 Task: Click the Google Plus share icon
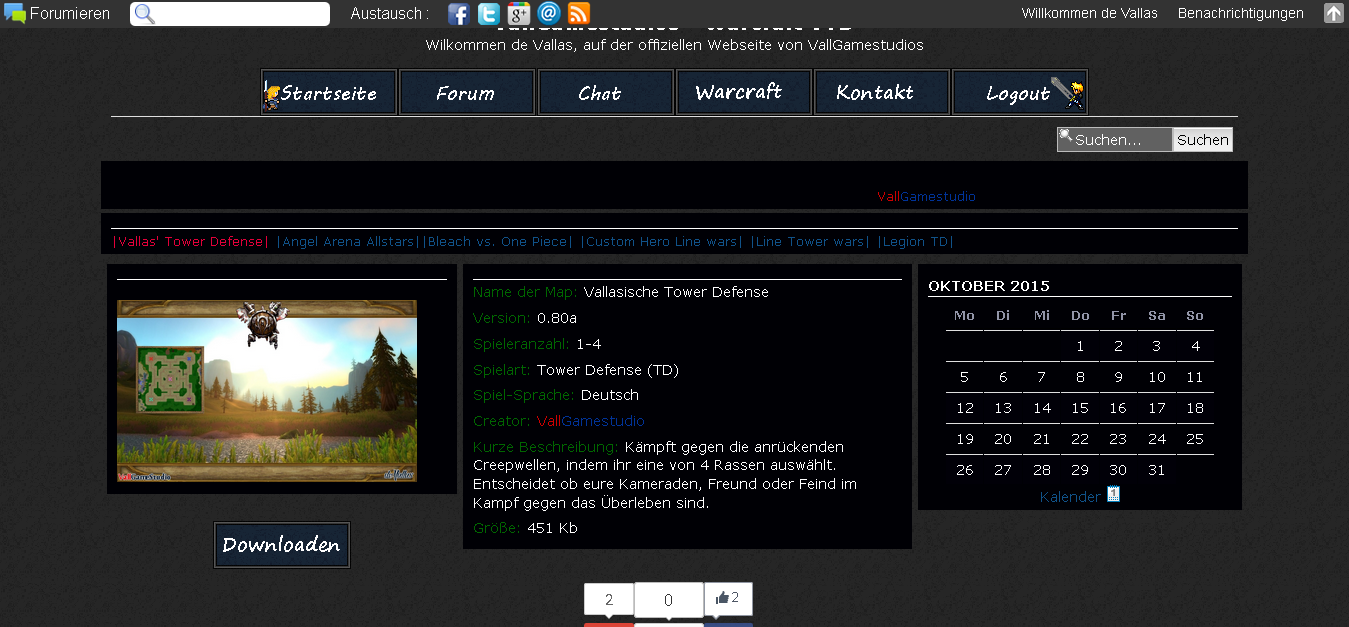518,14
